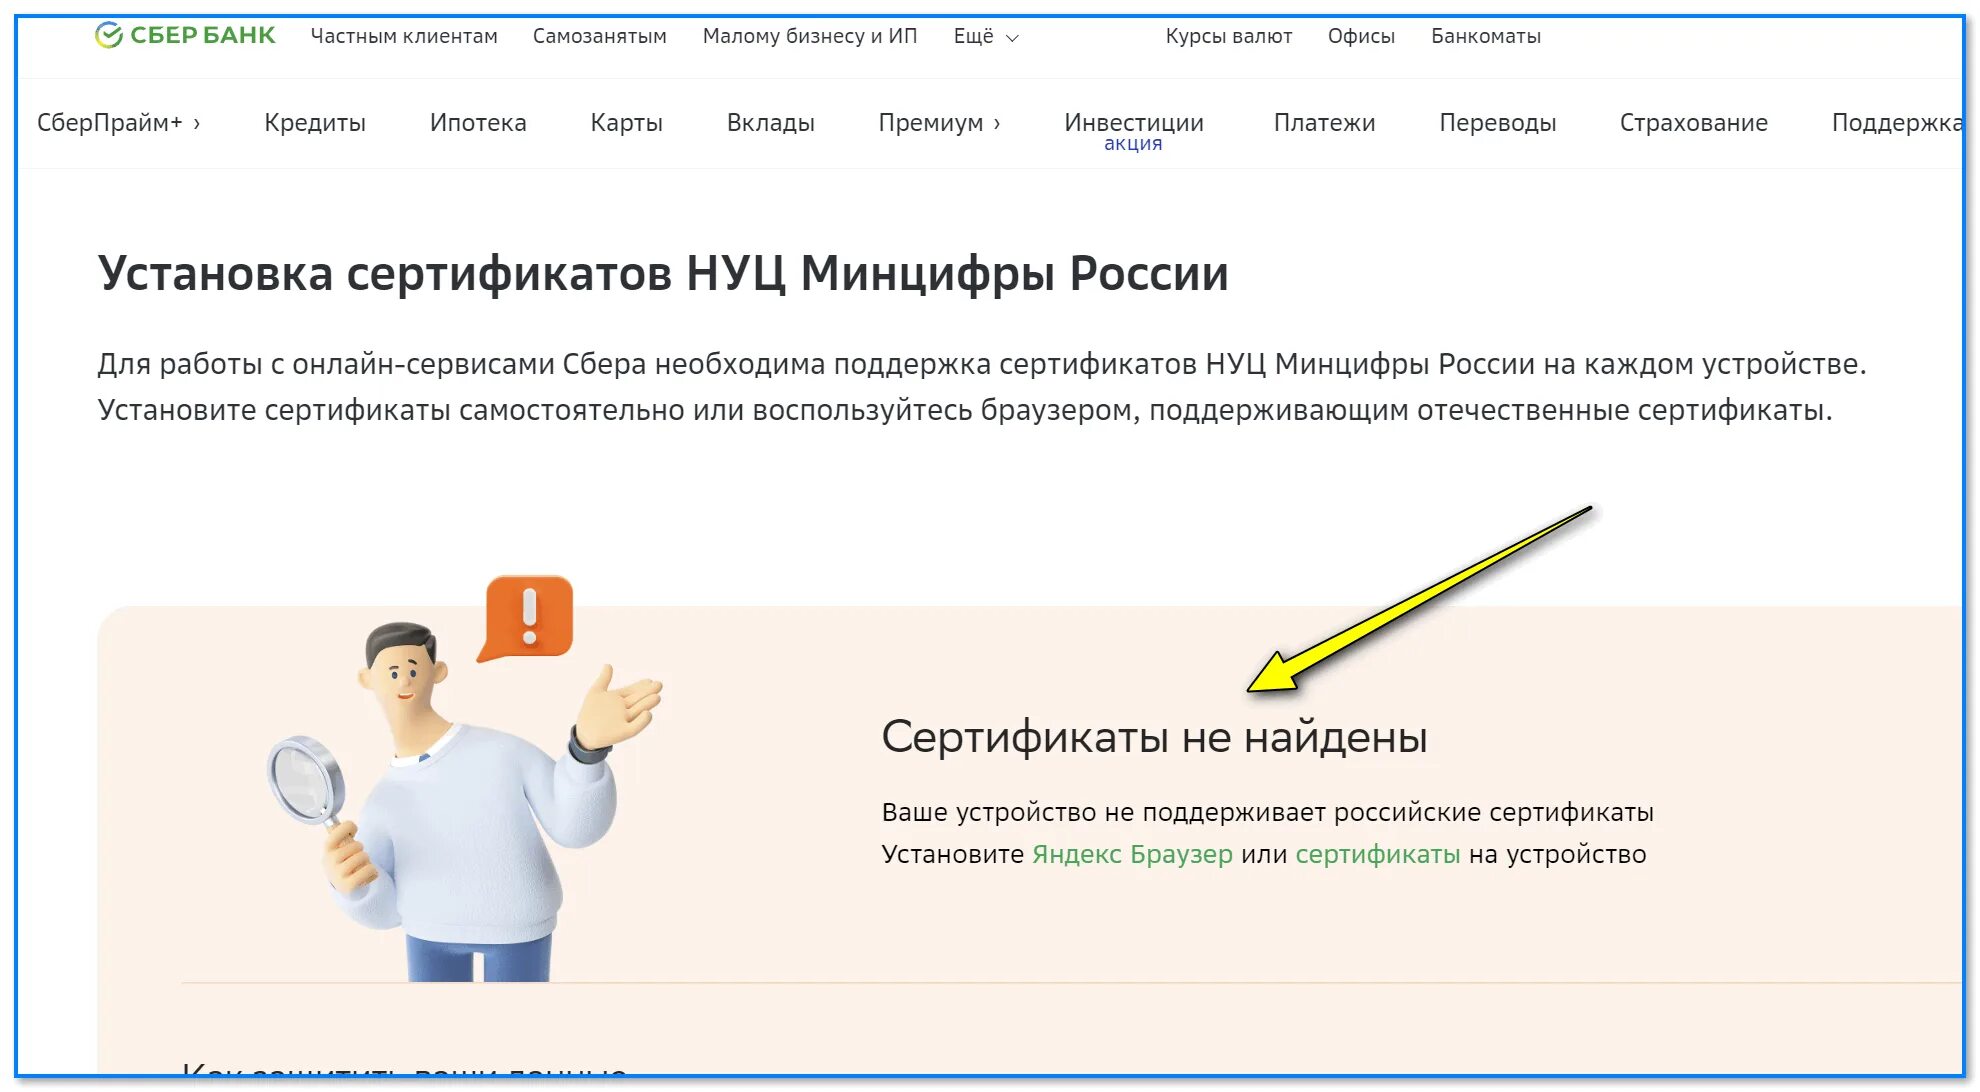Open the Переводы navigation item
Viewport: 1980px width, 1092px height.
(x=1498, y=123)
